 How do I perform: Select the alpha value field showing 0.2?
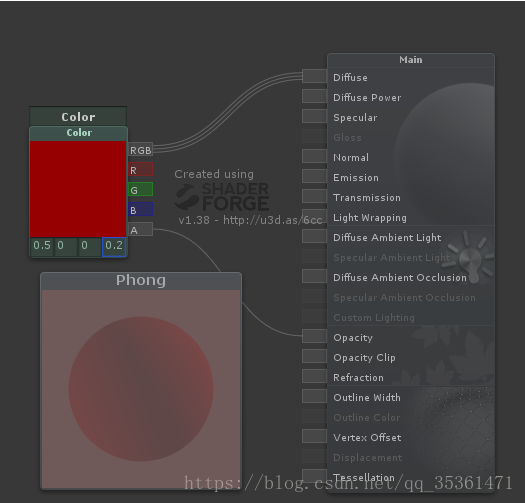tap(114, 246)
